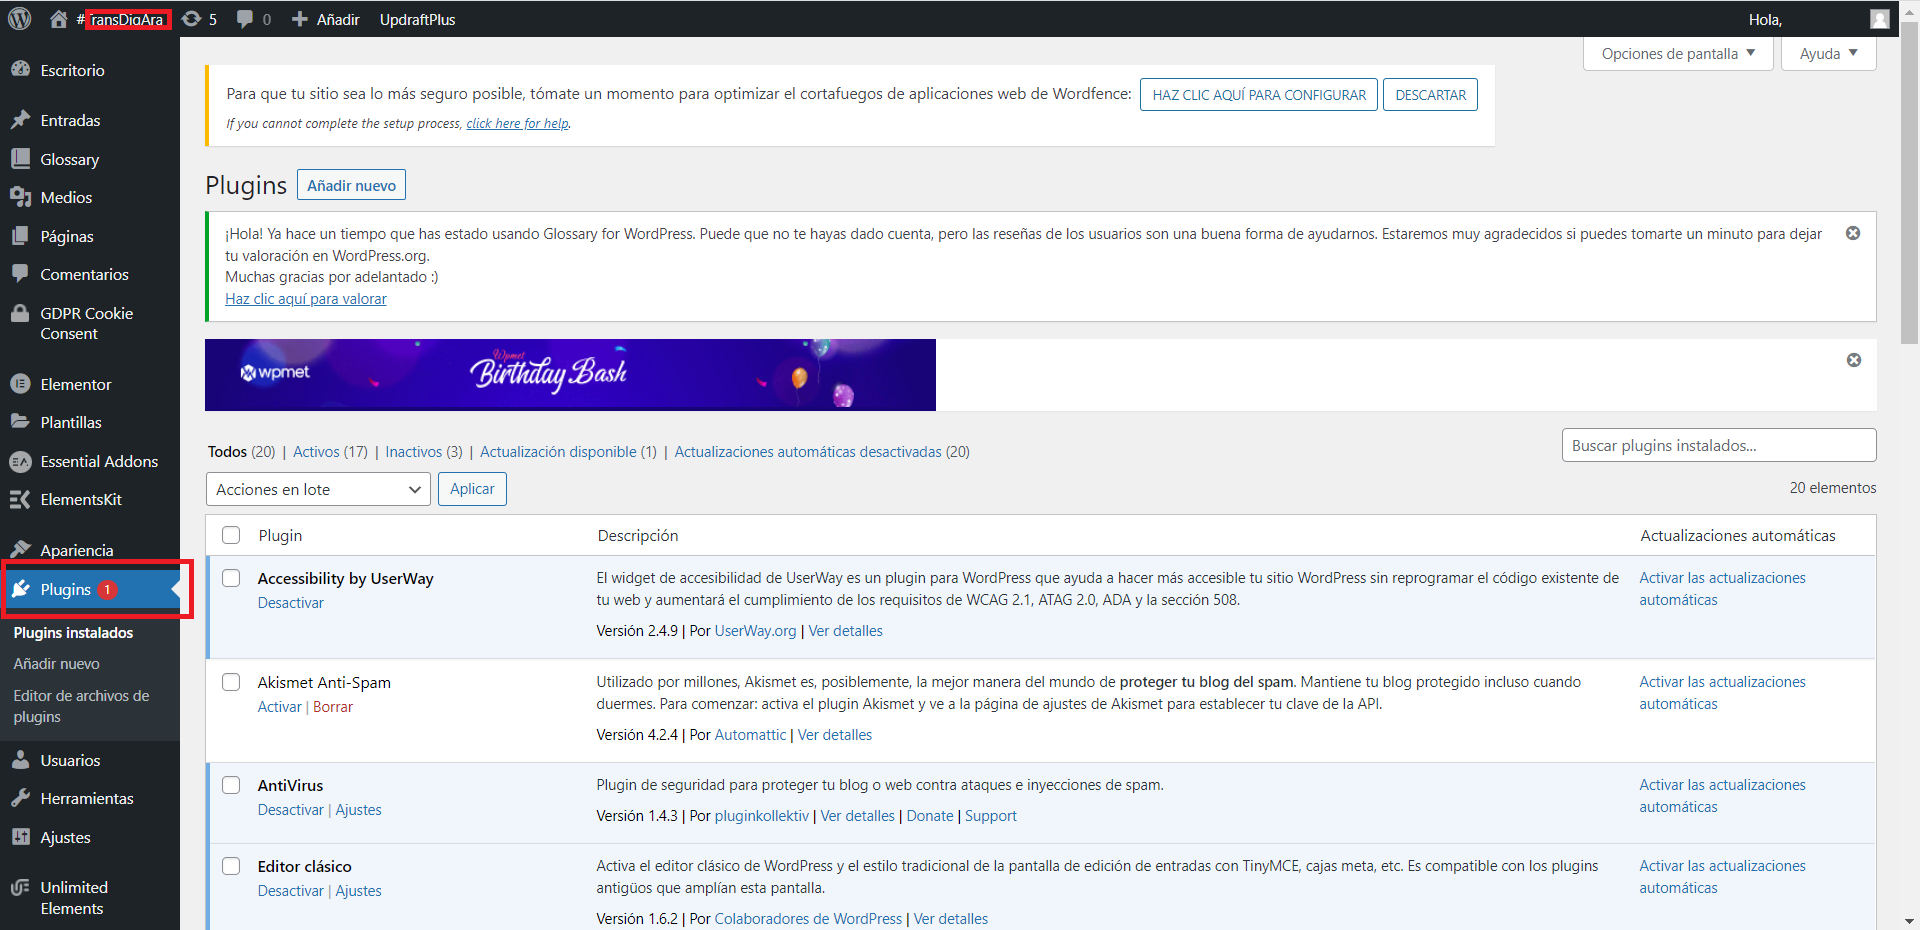Delete Akismet with Borrar link
The image size is (1920, 930).
click(x=333, y=707)
